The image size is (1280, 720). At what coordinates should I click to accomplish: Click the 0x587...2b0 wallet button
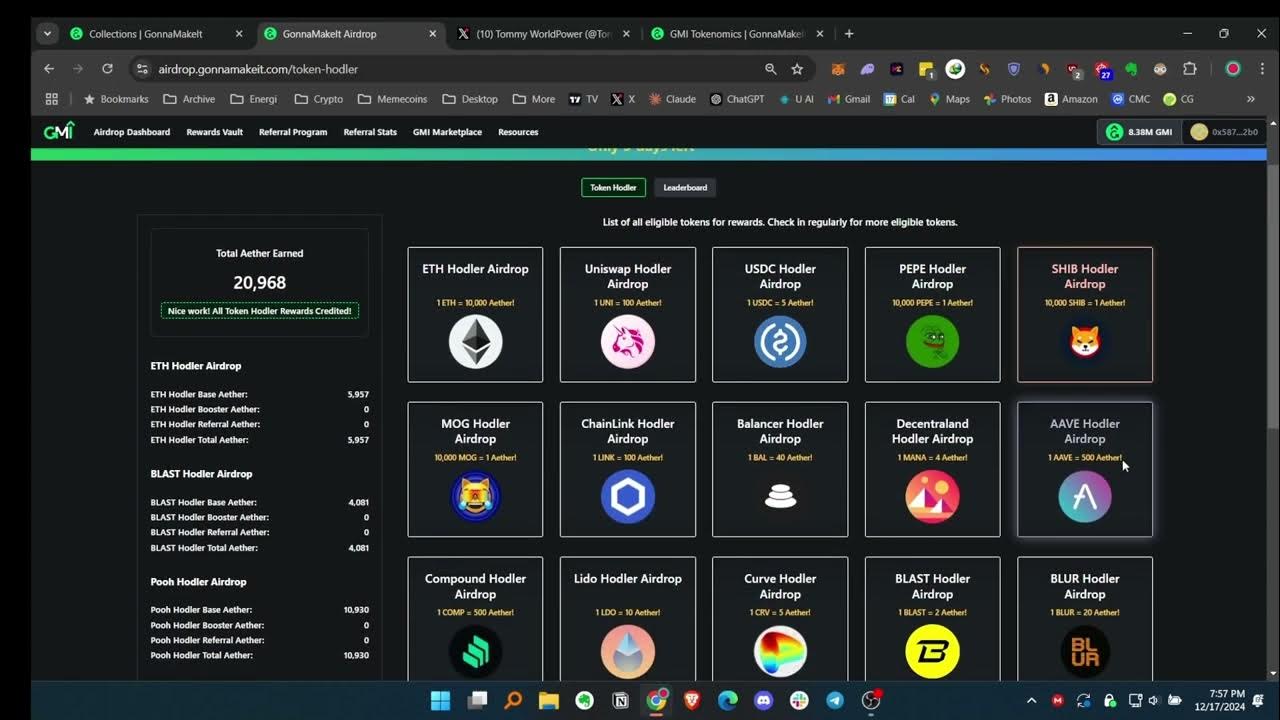click(1224, 132)
